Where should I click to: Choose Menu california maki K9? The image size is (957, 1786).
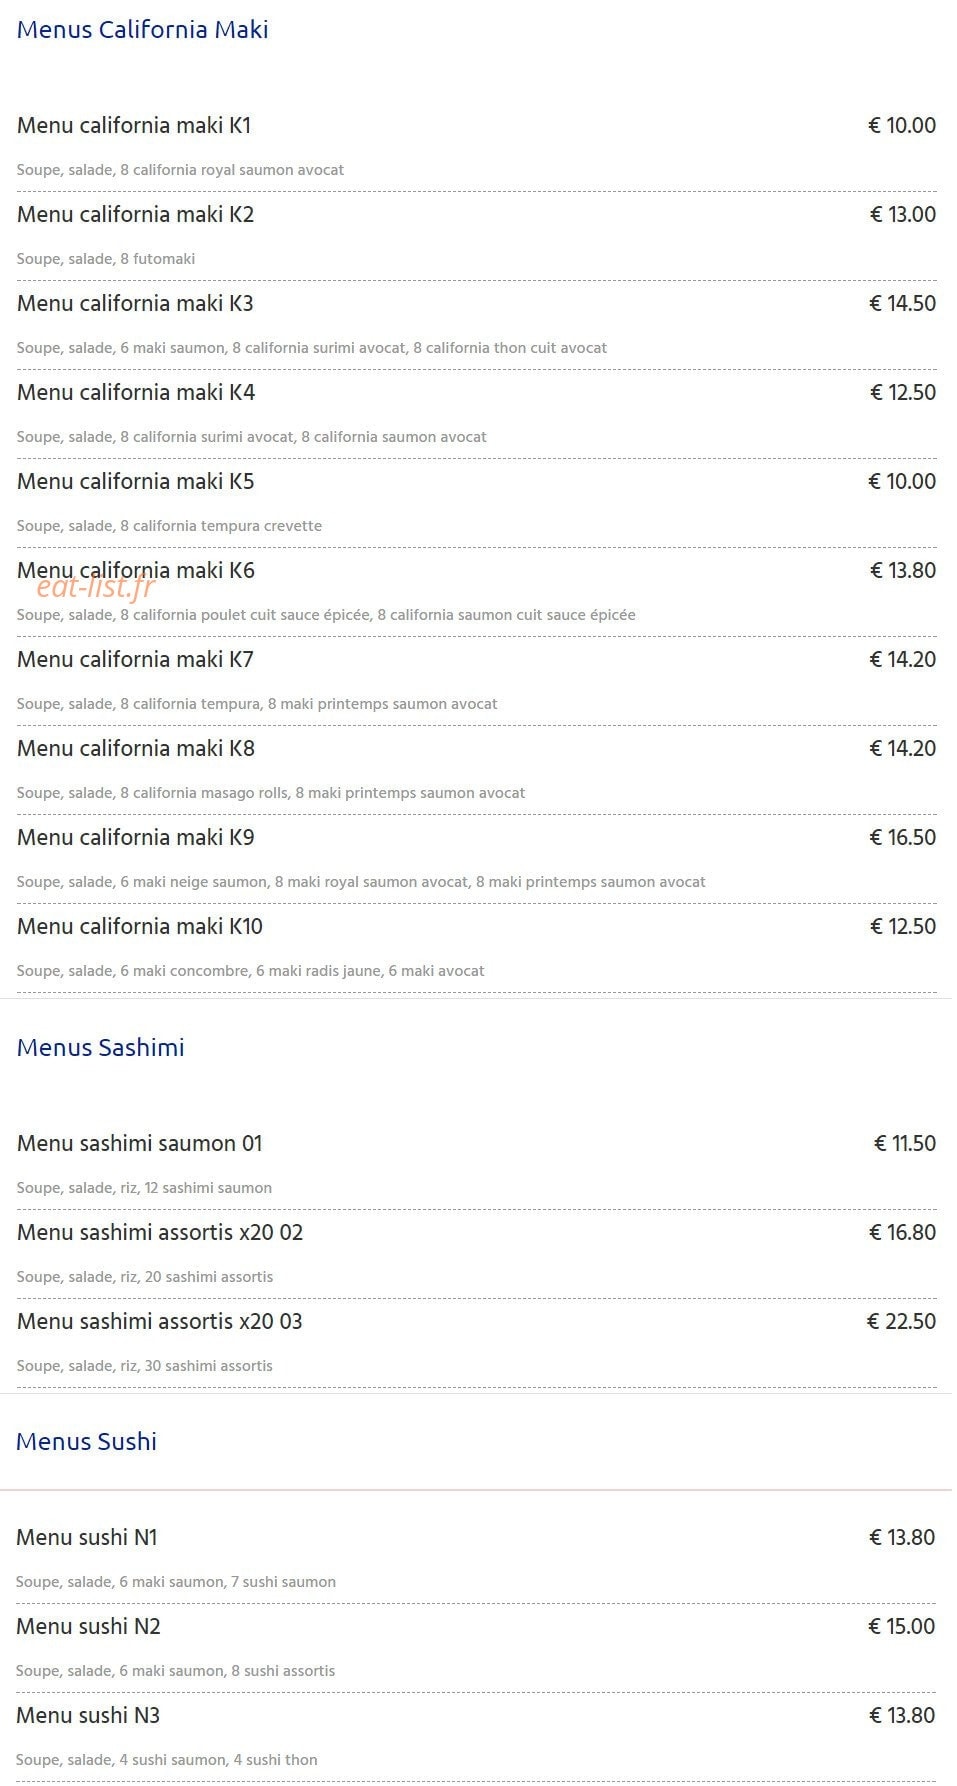(x=135, y=837)
